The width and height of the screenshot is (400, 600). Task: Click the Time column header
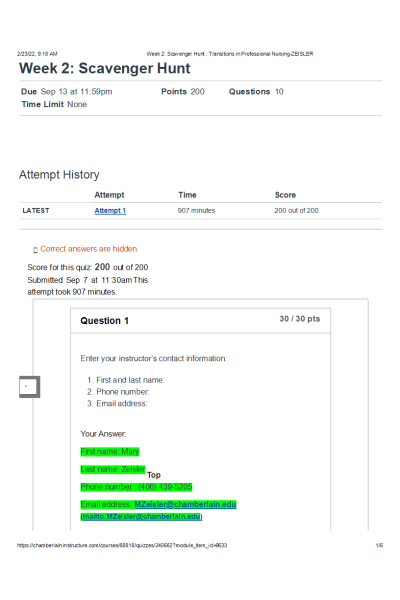187,195
